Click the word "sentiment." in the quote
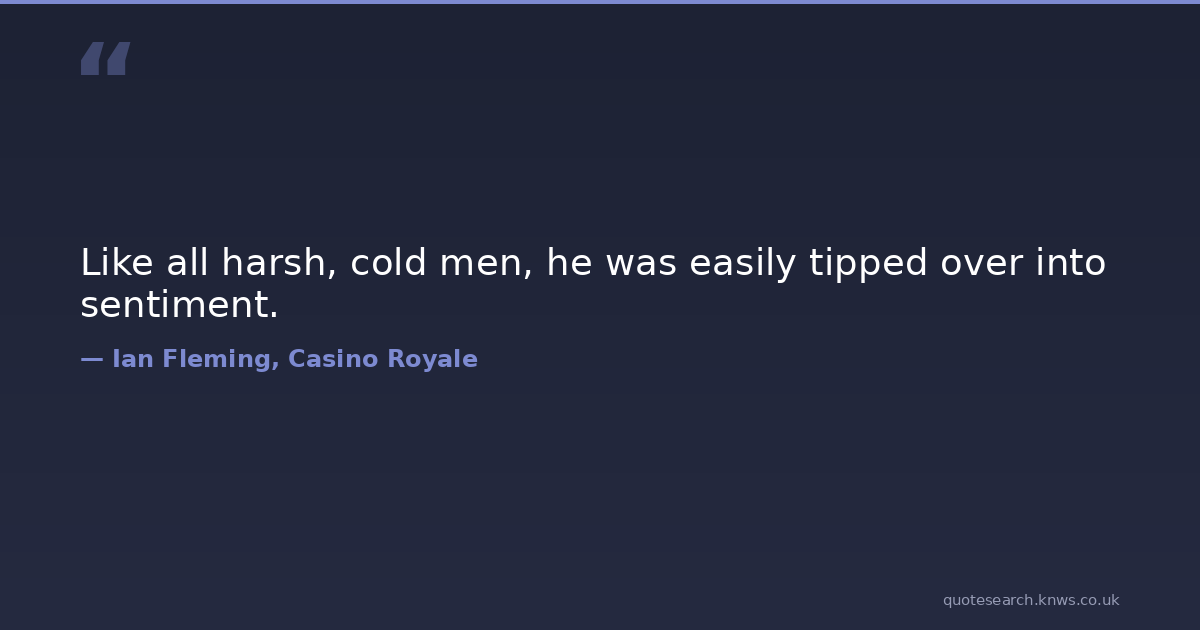 [179, 306]
